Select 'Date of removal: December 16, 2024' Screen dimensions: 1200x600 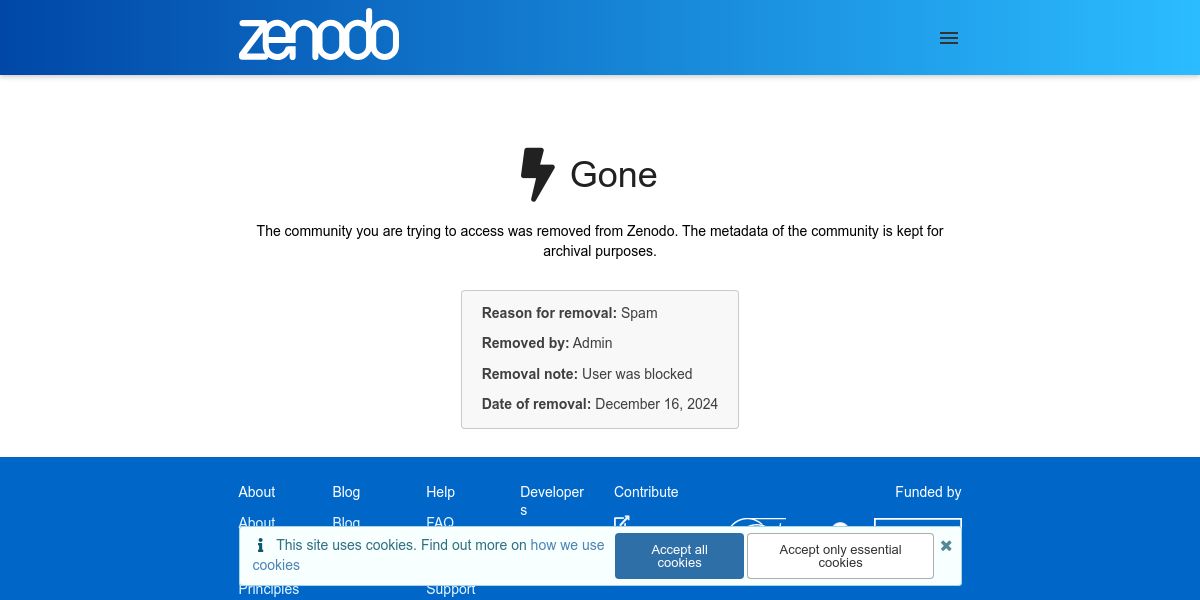pos(600,404)
